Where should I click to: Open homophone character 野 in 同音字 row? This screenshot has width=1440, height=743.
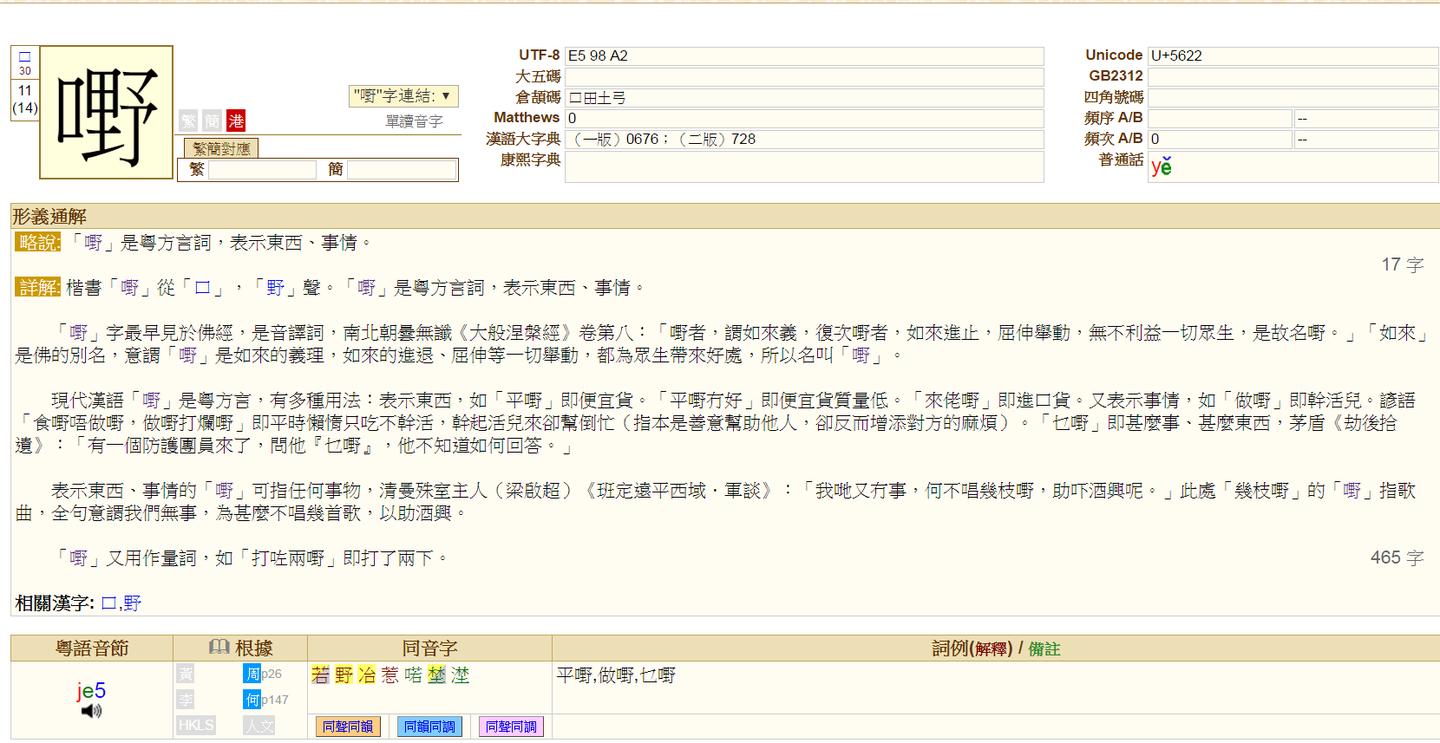coord(343,675)
